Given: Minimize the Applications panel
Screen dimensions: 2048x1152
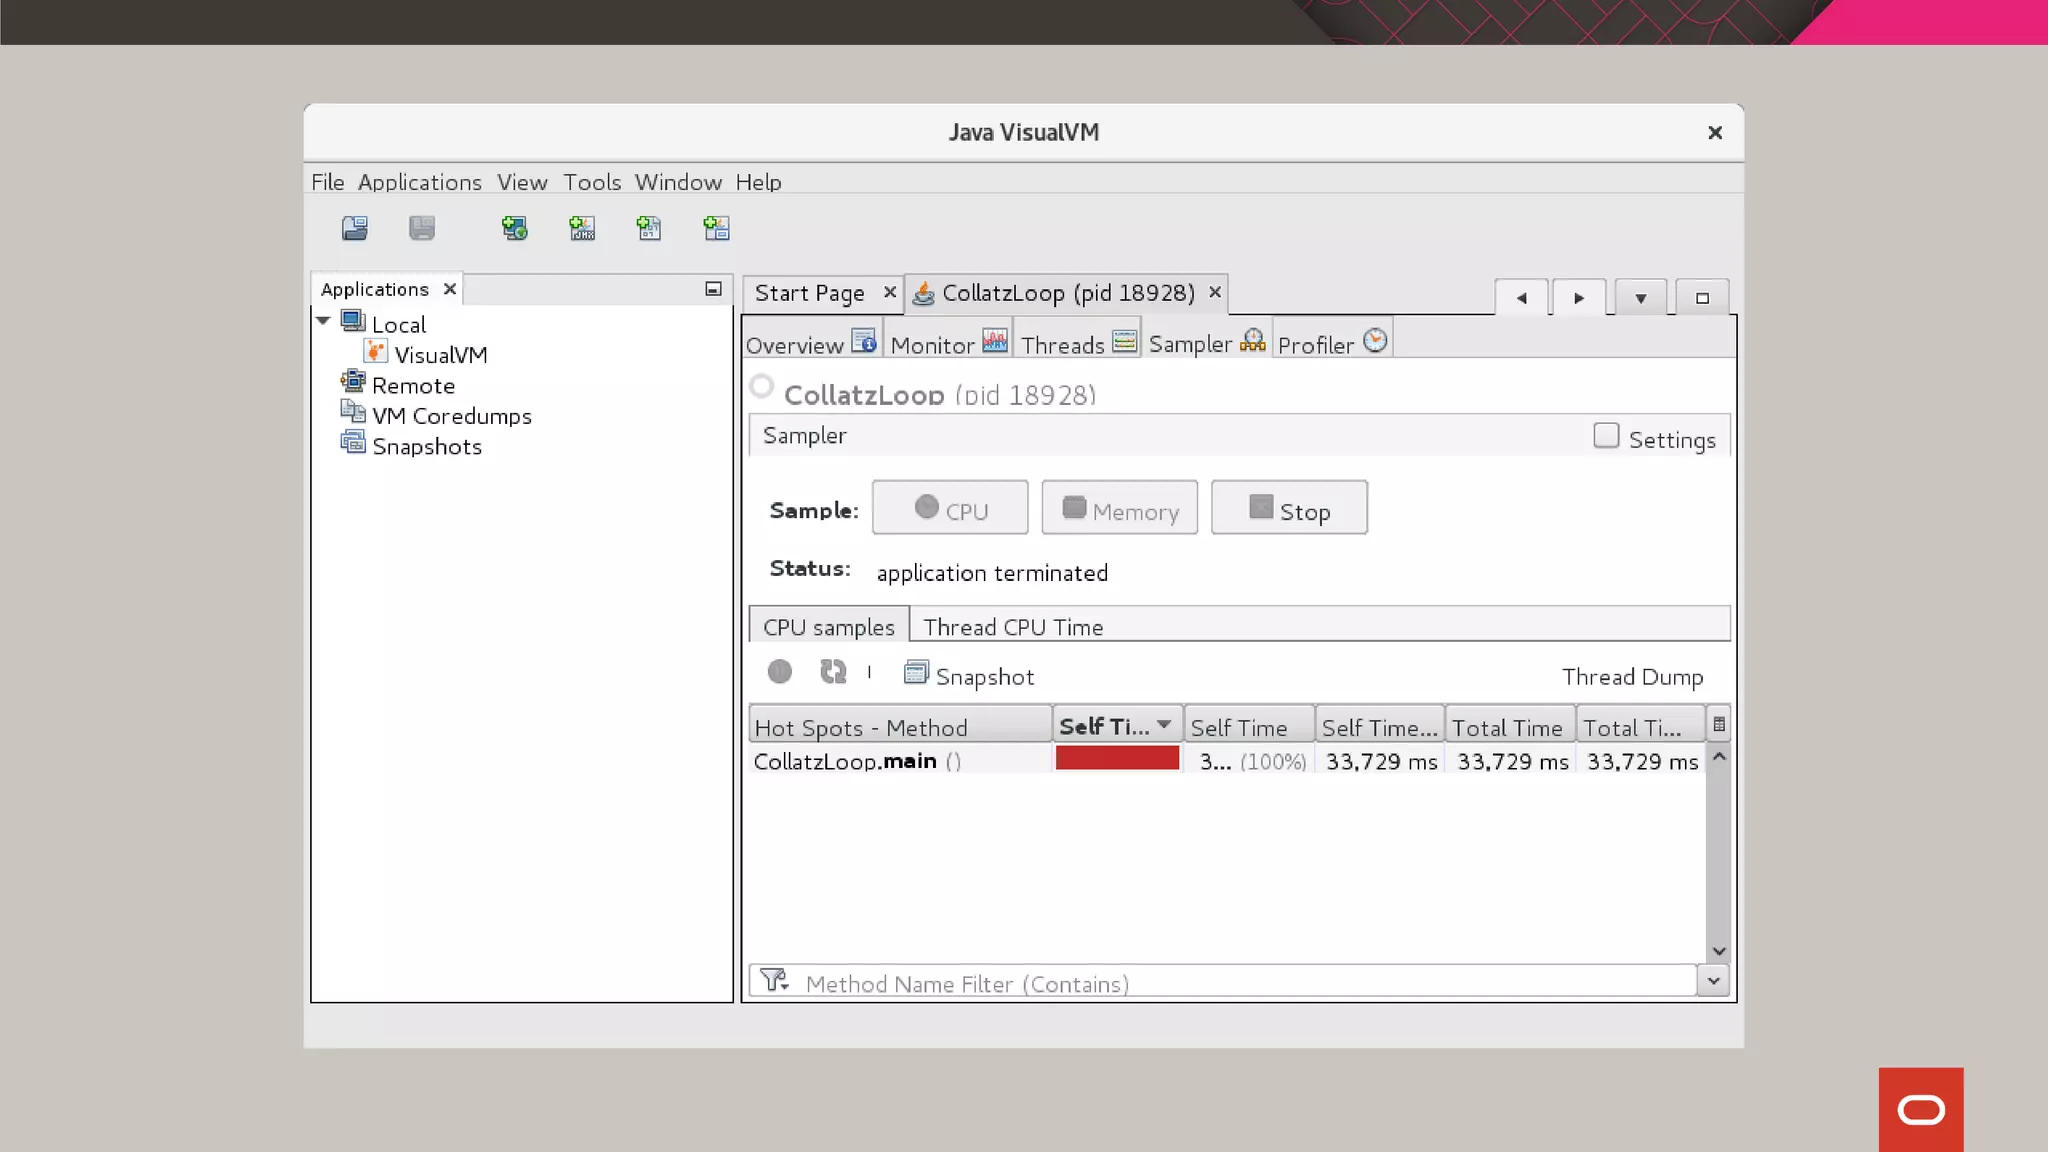Looking at the screenshot, I should 713,289.
